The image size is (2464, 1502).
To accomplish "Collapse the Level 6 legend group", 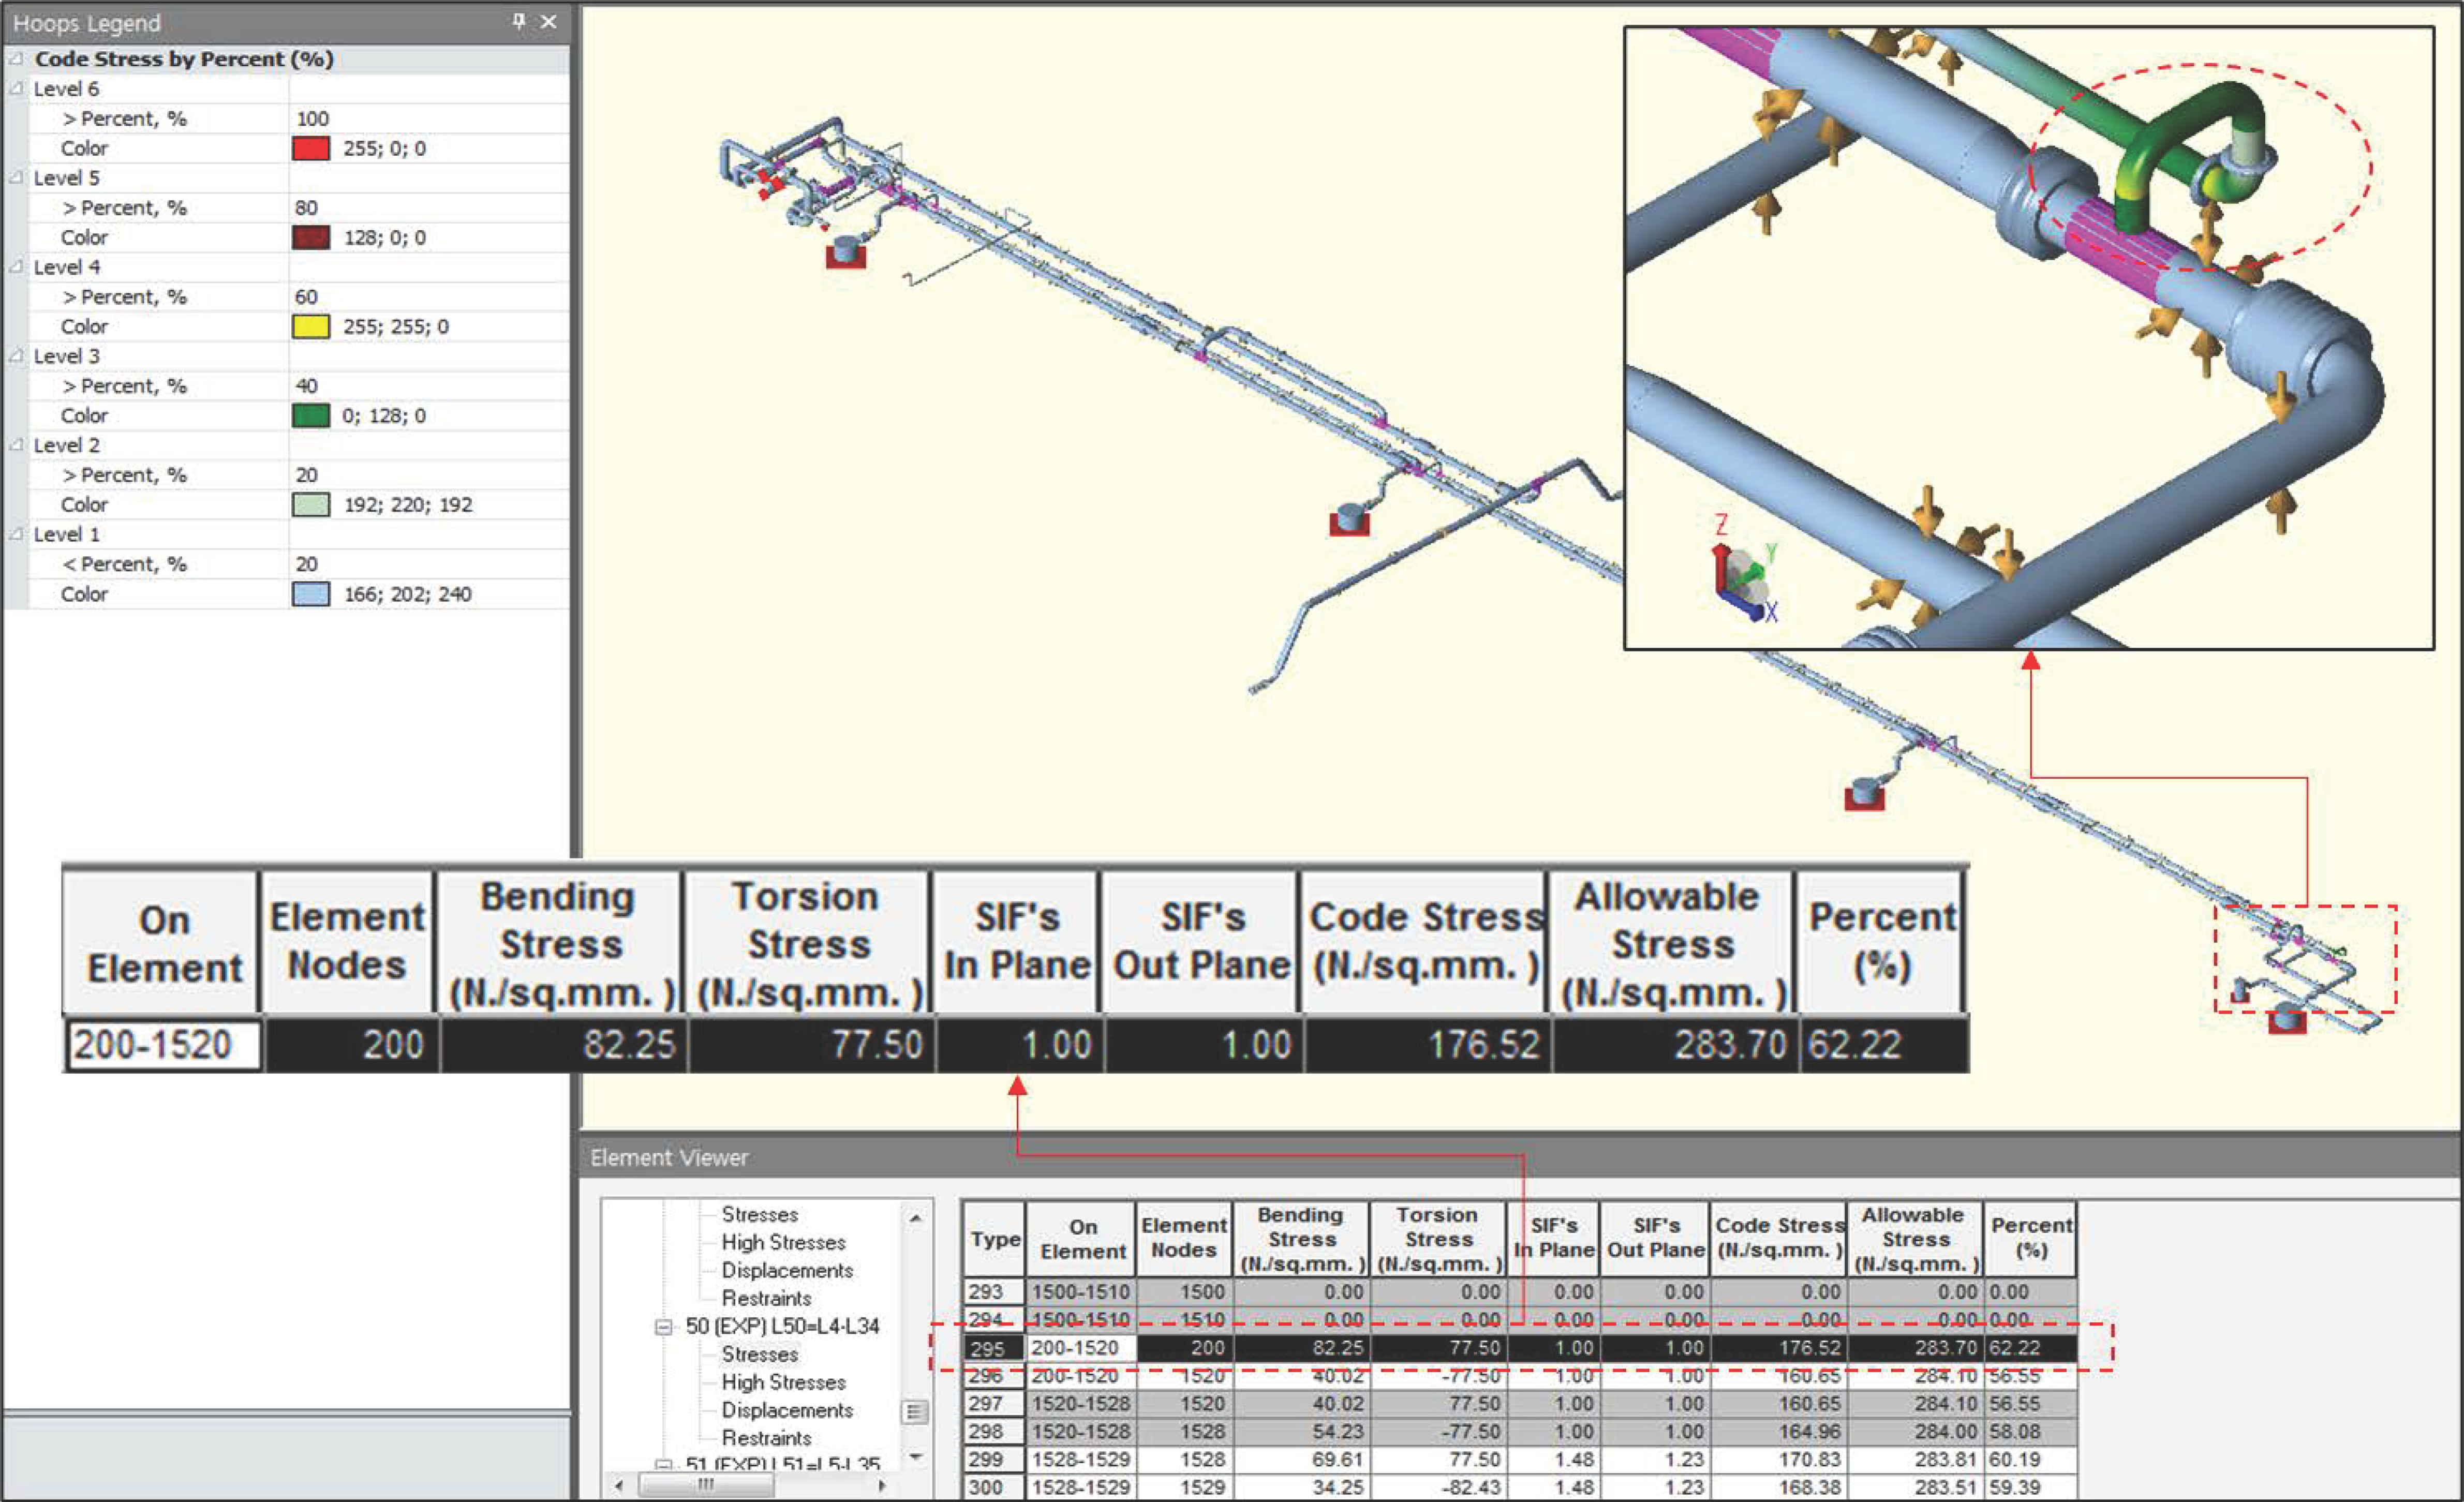I will pyautogui.click(x=16, y=89).
